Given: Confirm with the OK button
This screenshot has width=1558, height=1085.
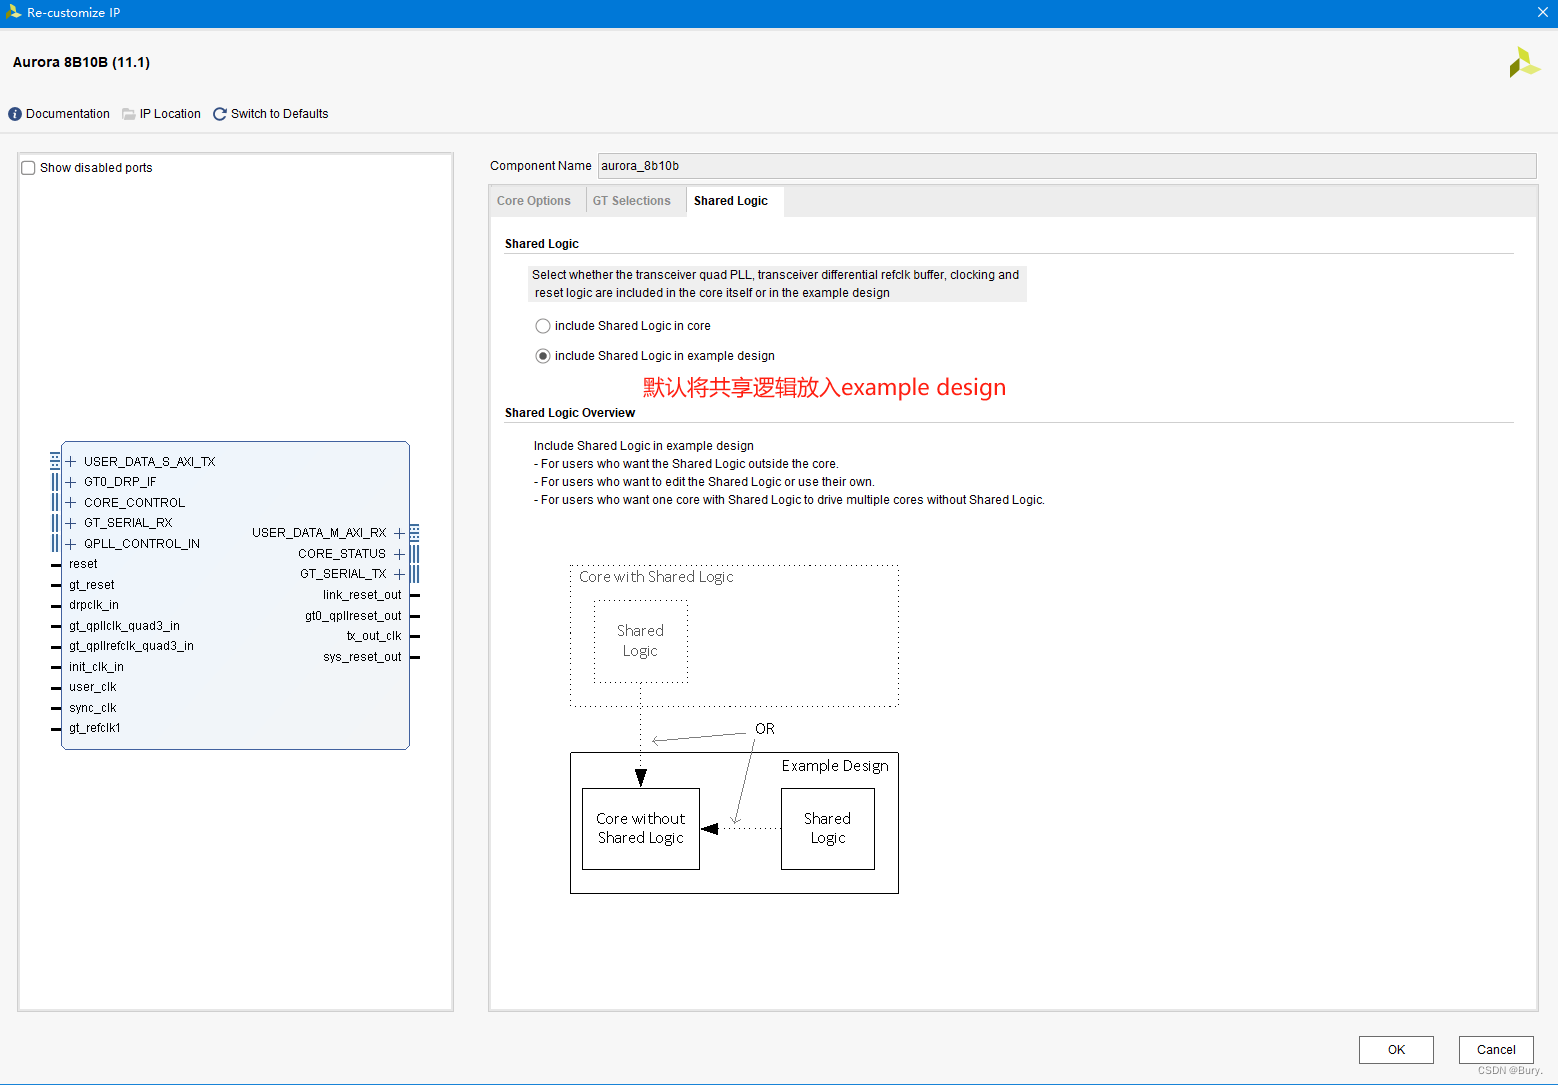Looking at the screenshot, I should pyautogui.click(x=1396, y=1049).
